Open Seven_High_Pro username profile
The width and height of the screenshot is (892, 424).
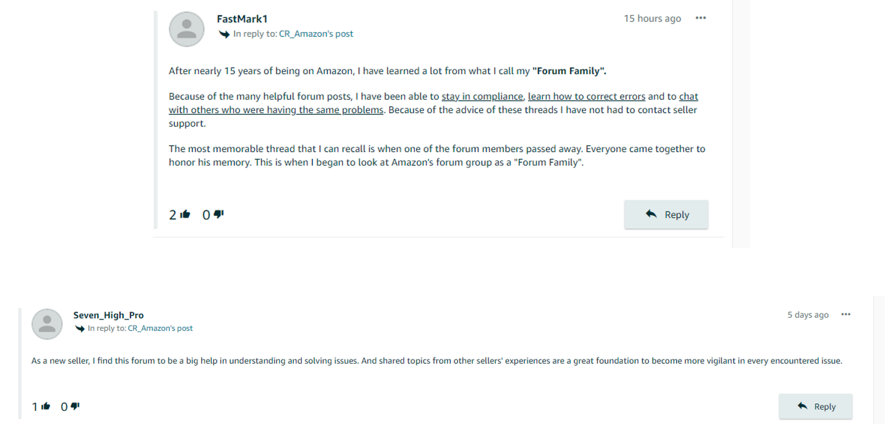pos(109,315)
